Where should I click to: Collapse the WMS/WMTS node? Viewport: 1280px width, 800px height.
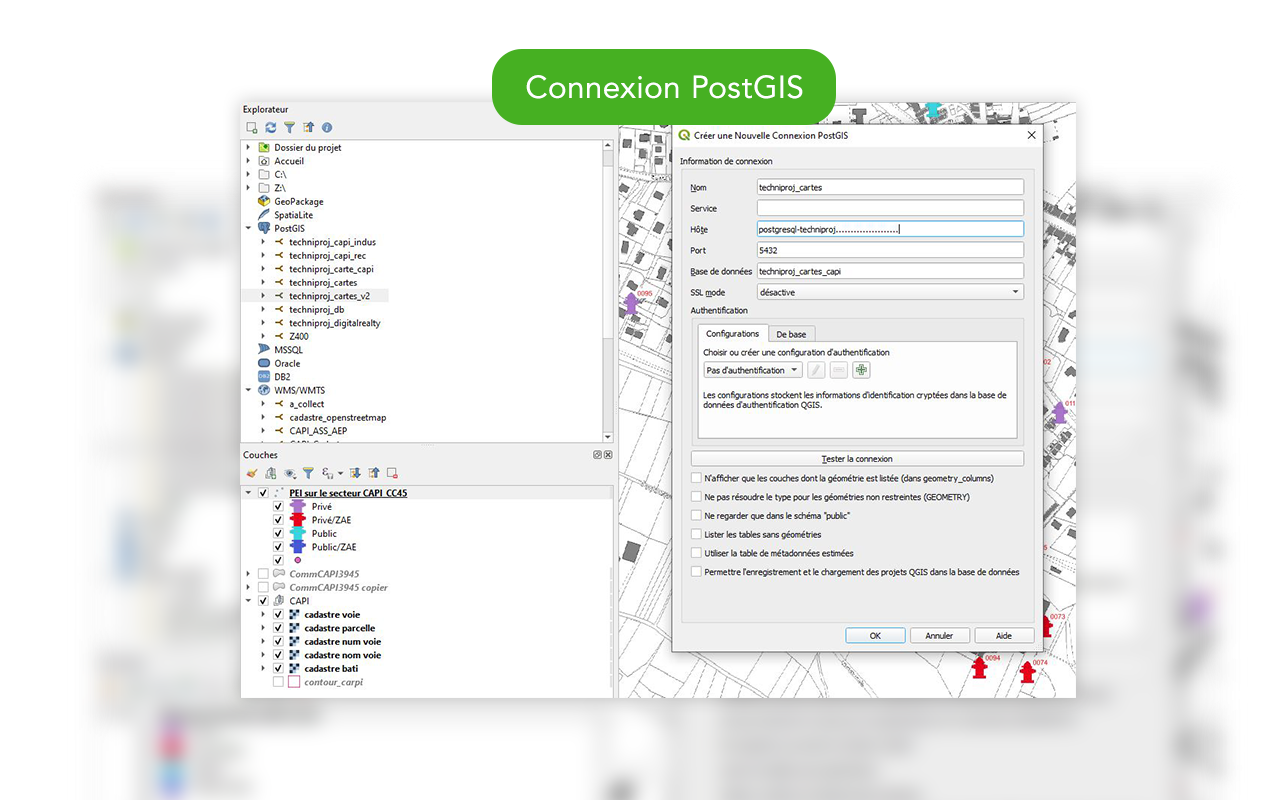(249, 390)
